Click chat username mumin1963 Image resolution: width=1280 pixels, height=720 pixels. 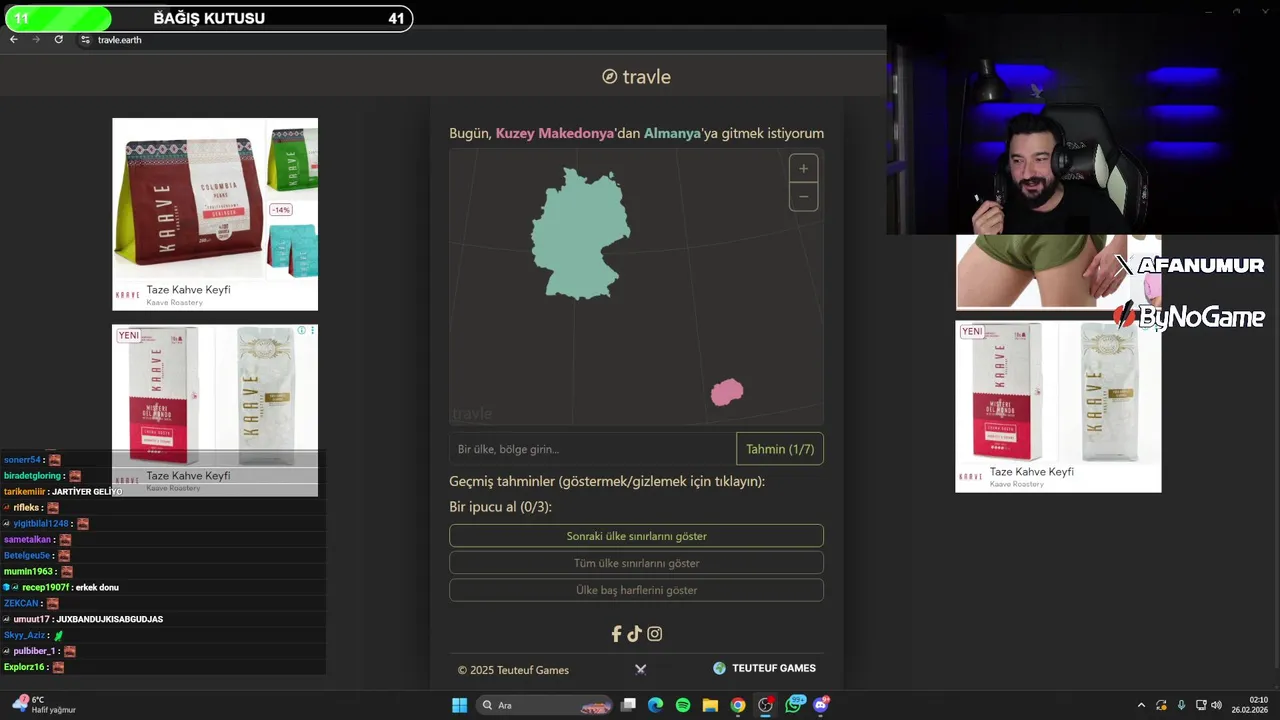[28, 572]
